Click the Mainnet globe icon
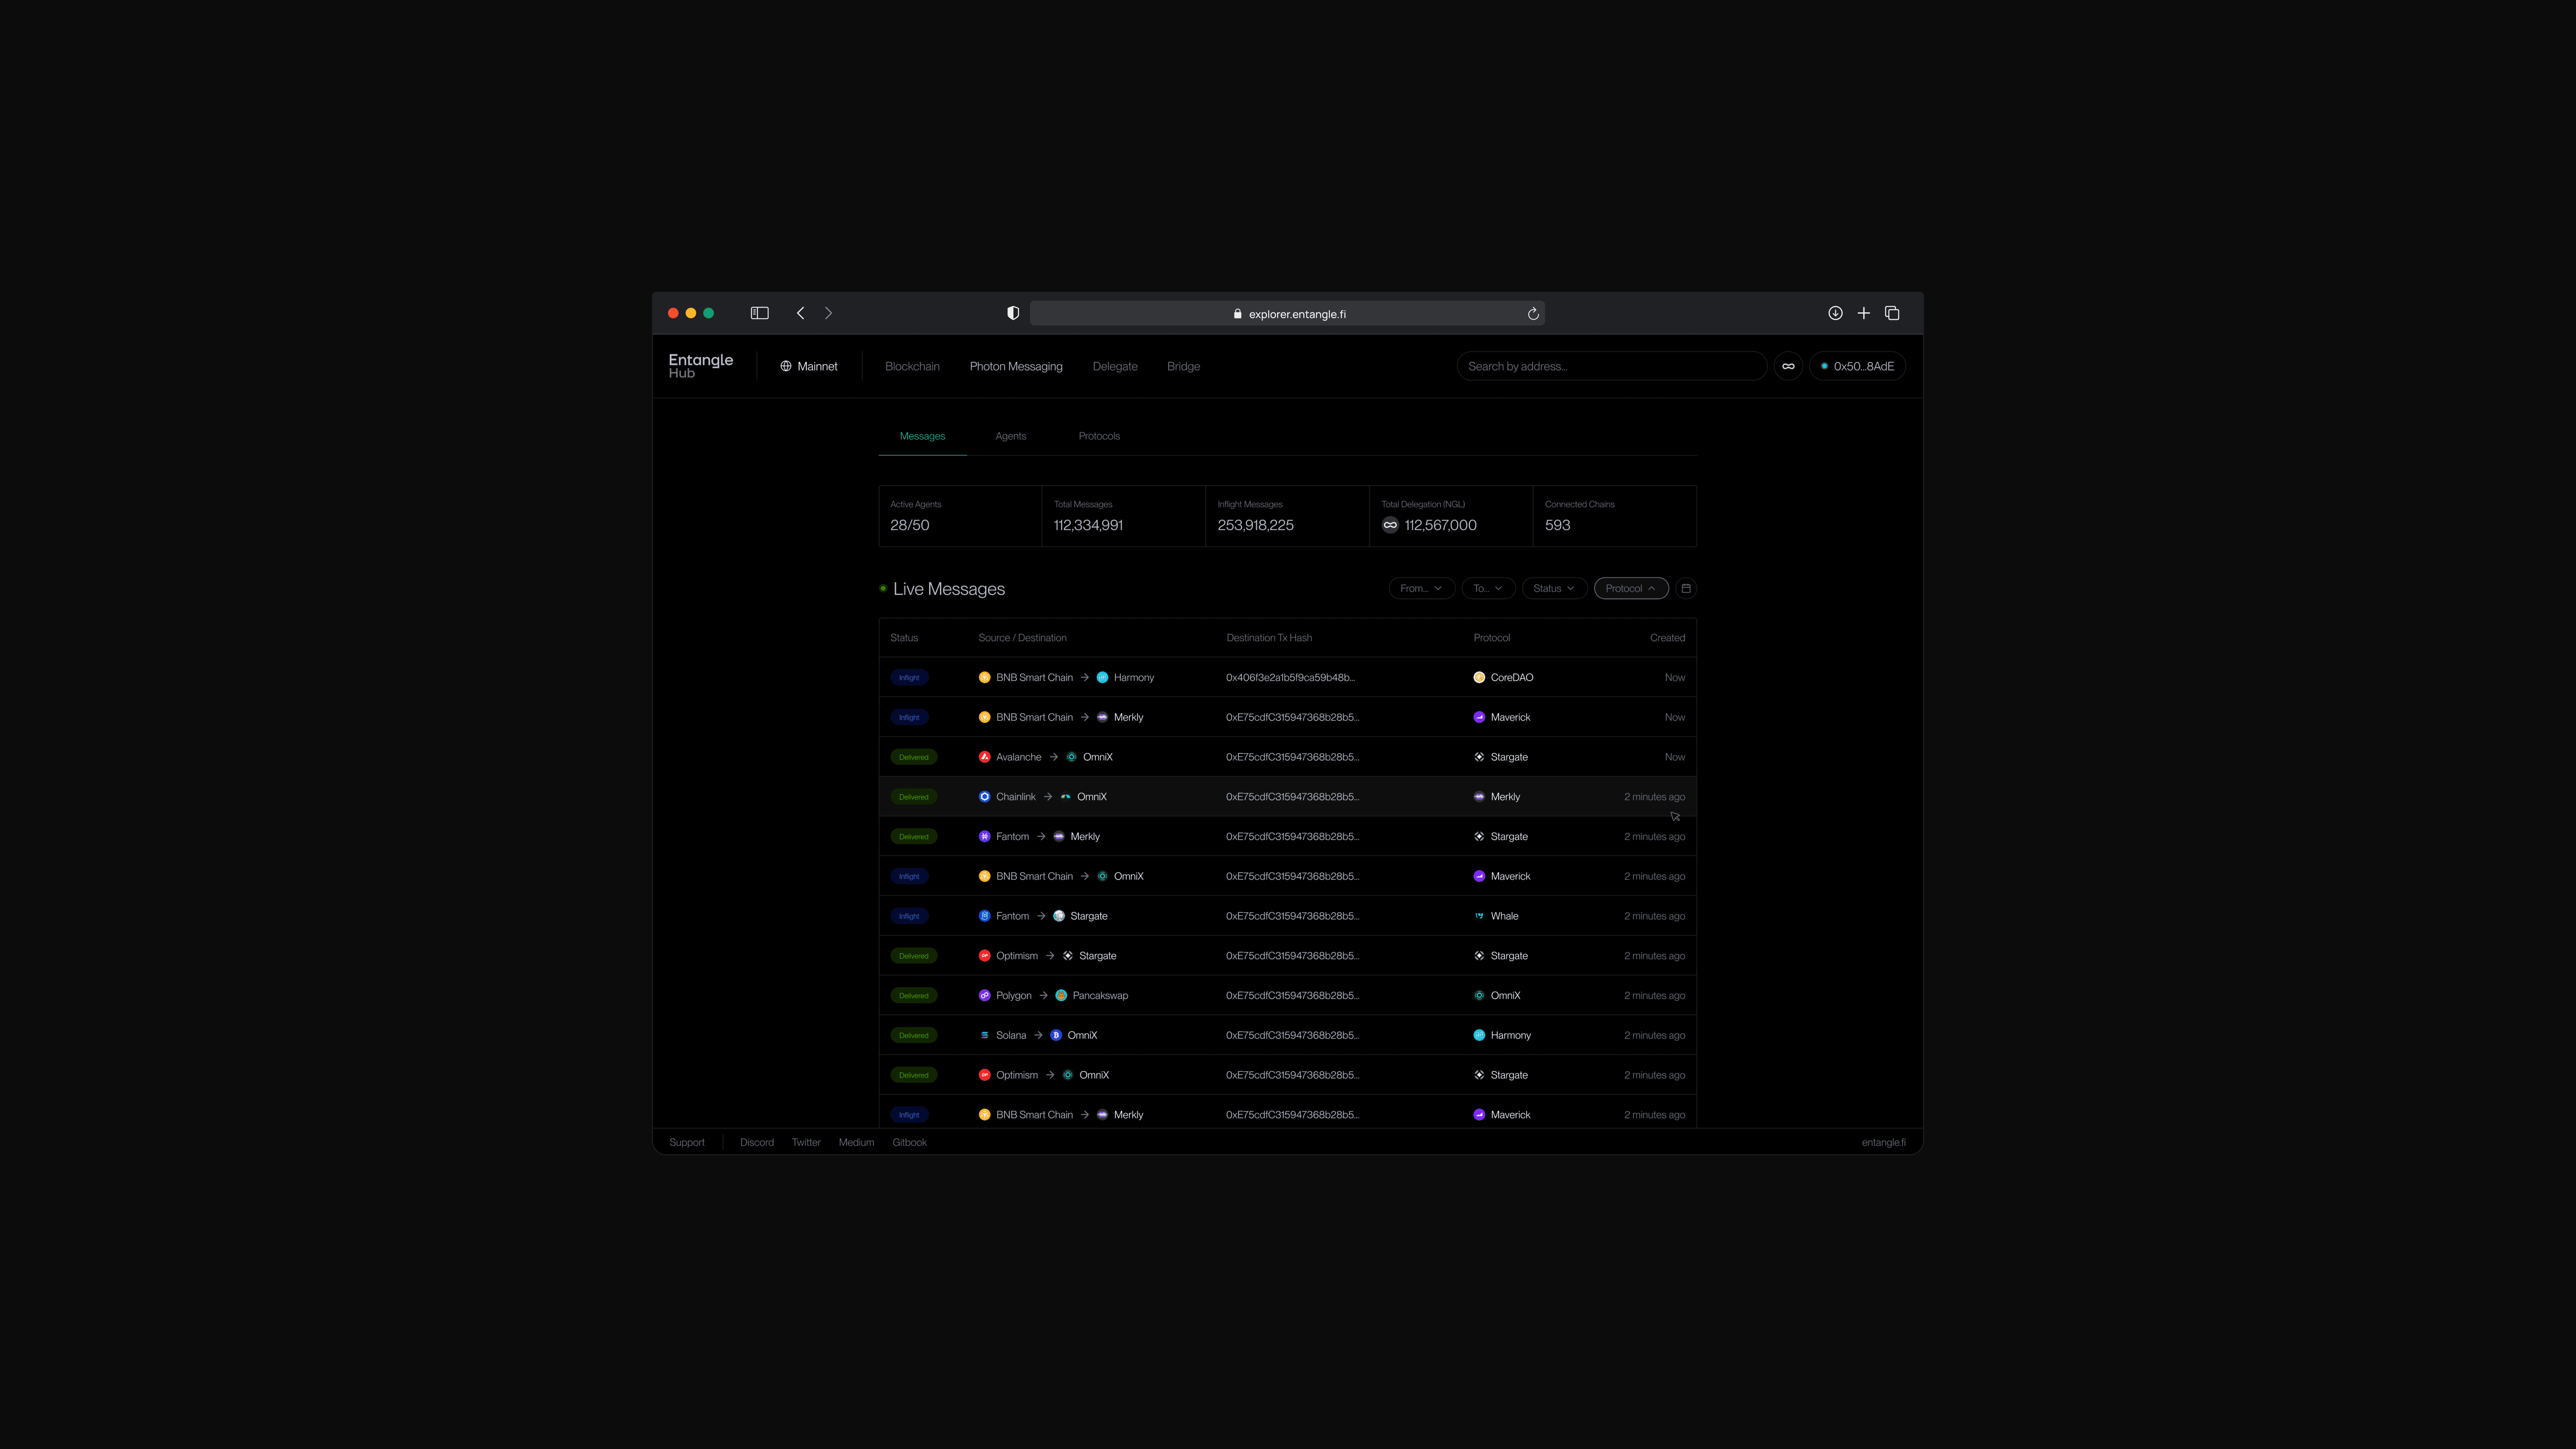This screenshot has height=1449, width=2576. (x=786, y=366)
